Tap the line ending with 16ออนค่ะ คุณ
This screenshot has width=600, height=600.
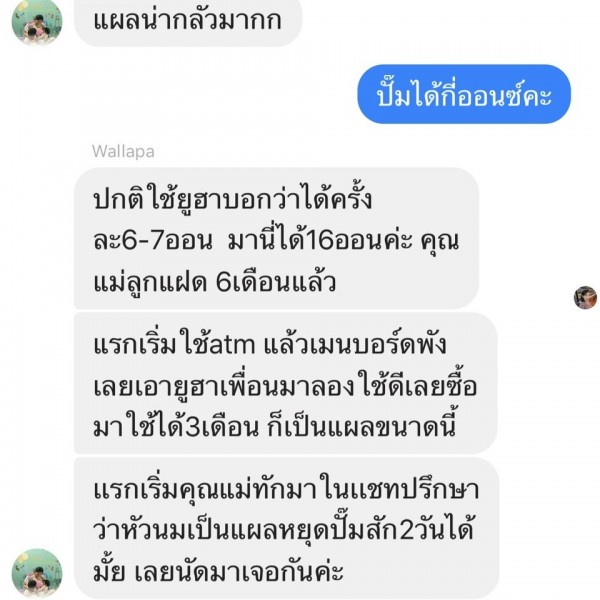(276, 241)
